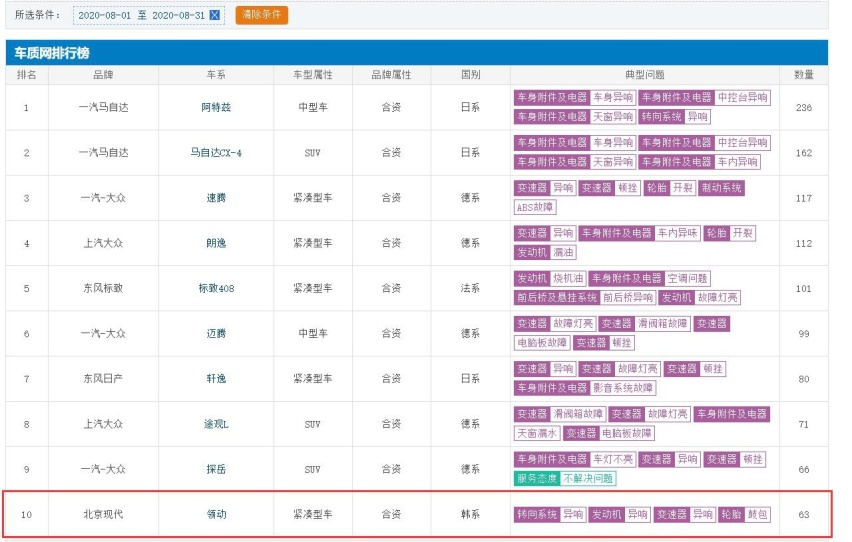Click the 空调问题 tag in the 标致408 row
Viewport: 852px width, 542px height.
tap(687, 279)
